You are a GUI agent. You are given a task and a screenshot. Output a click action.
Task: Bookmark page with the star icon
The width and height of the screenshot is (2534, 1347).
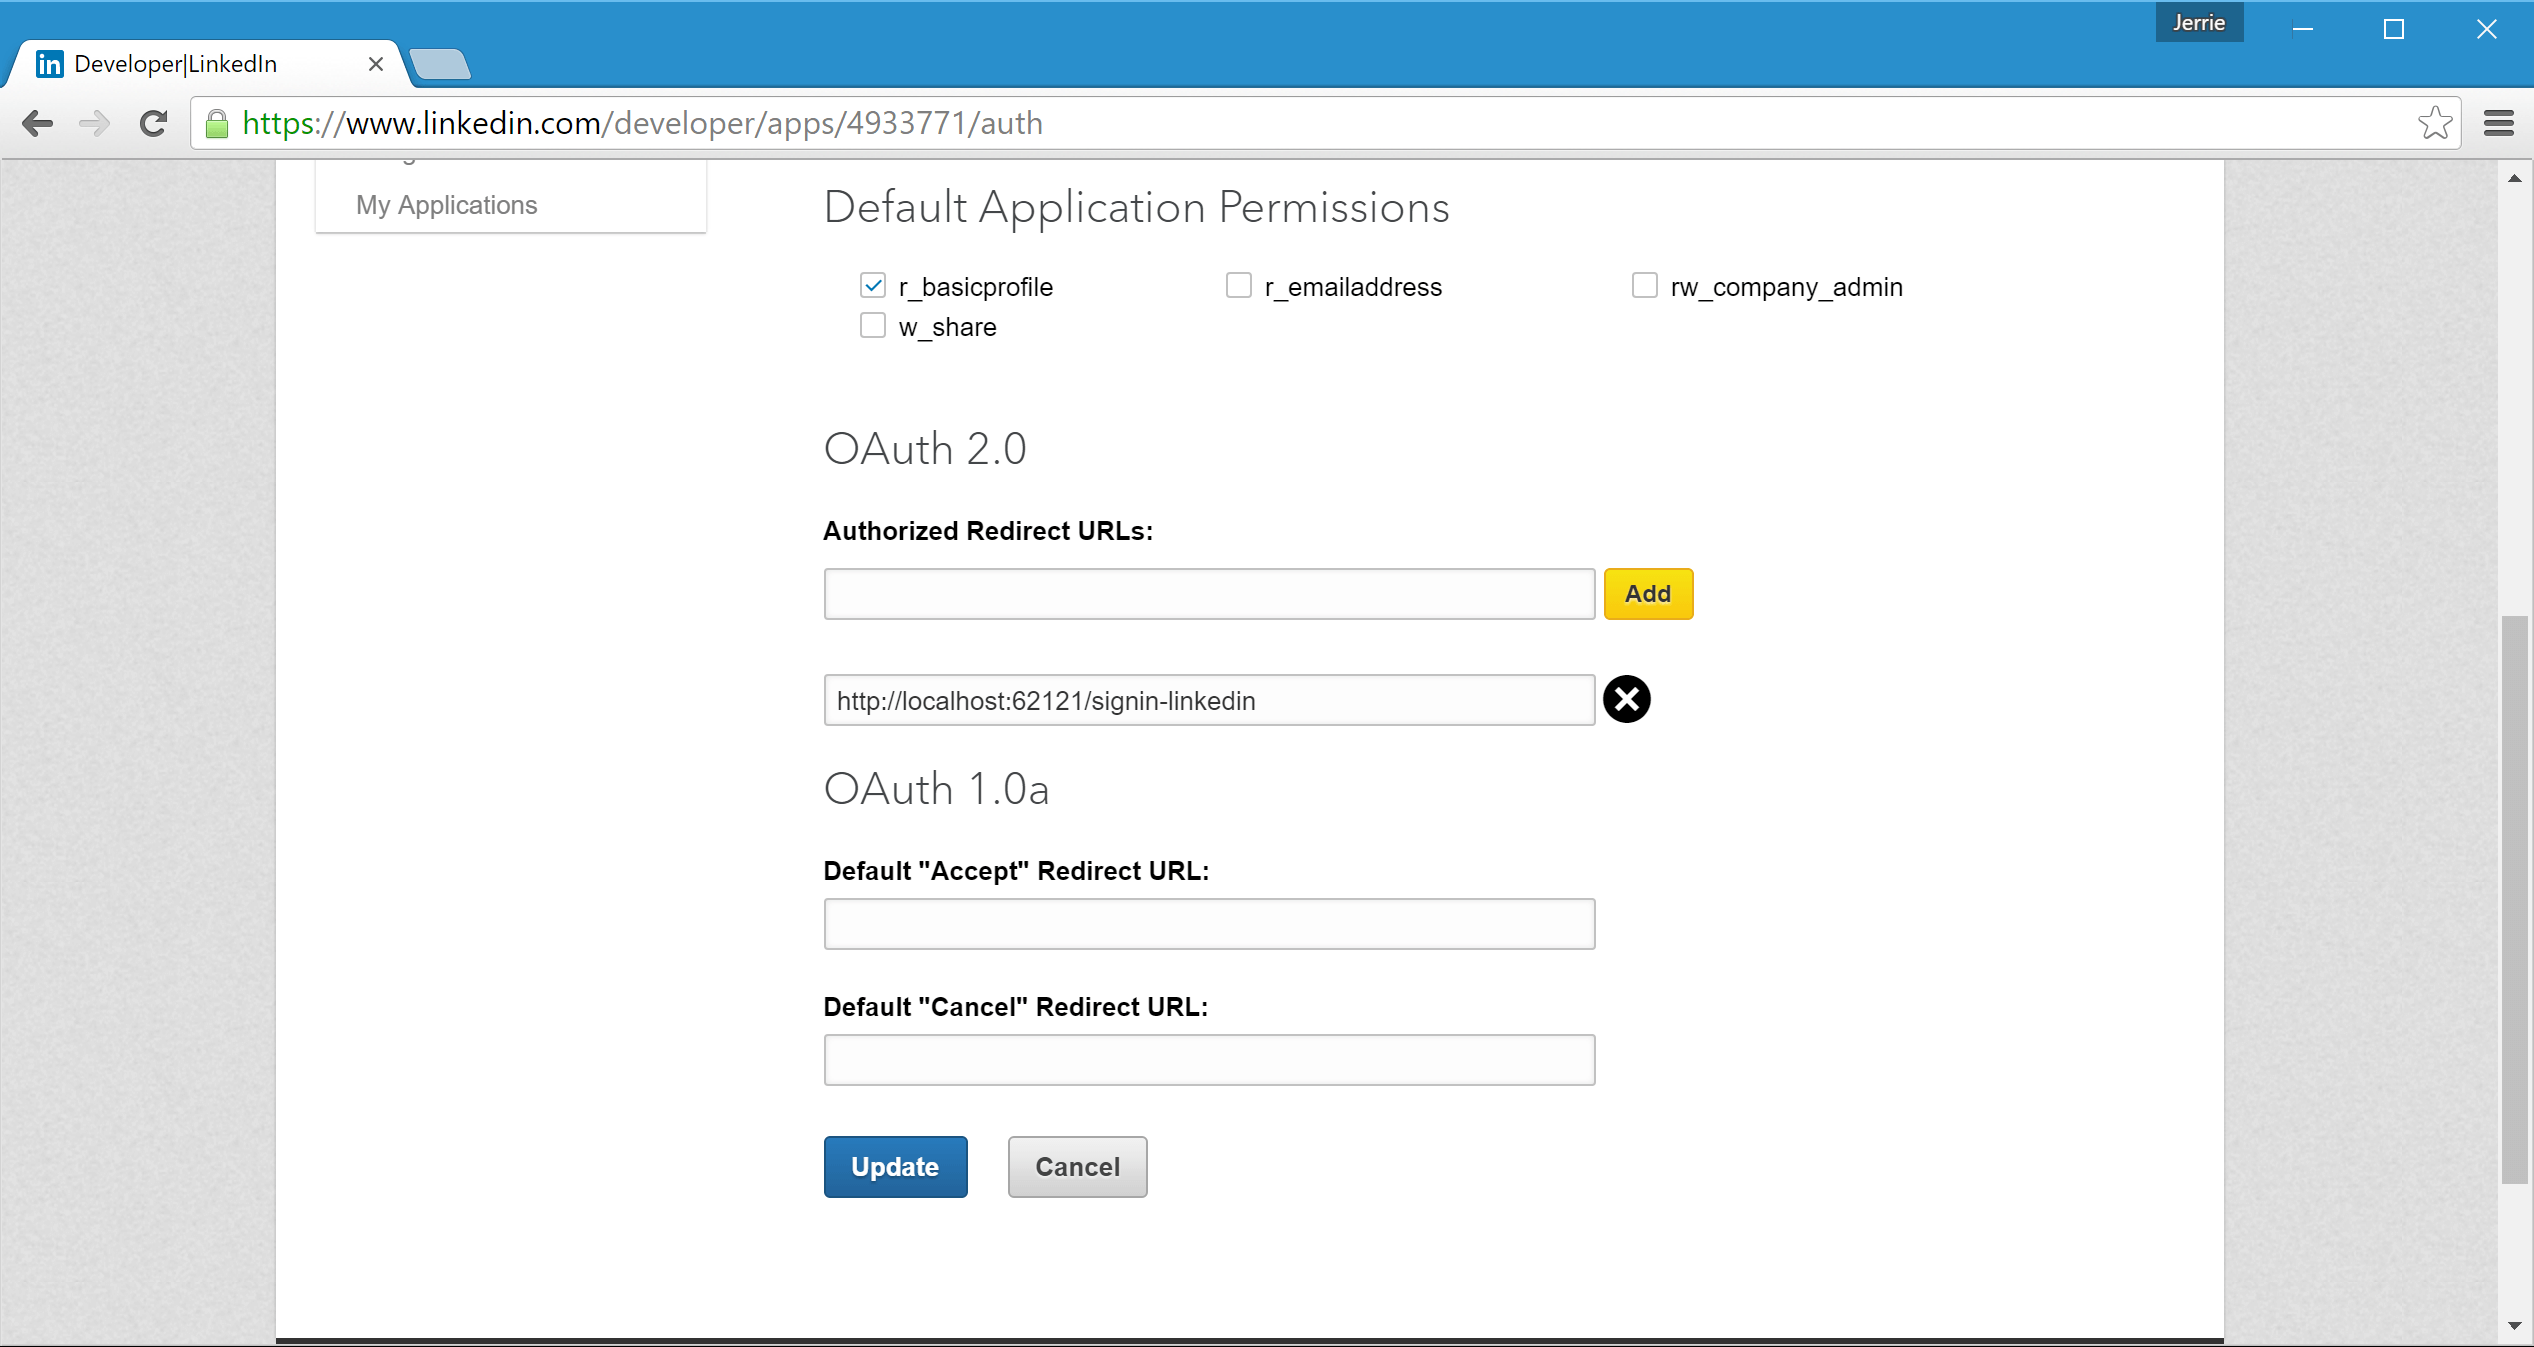click(x=2434, y=123)
